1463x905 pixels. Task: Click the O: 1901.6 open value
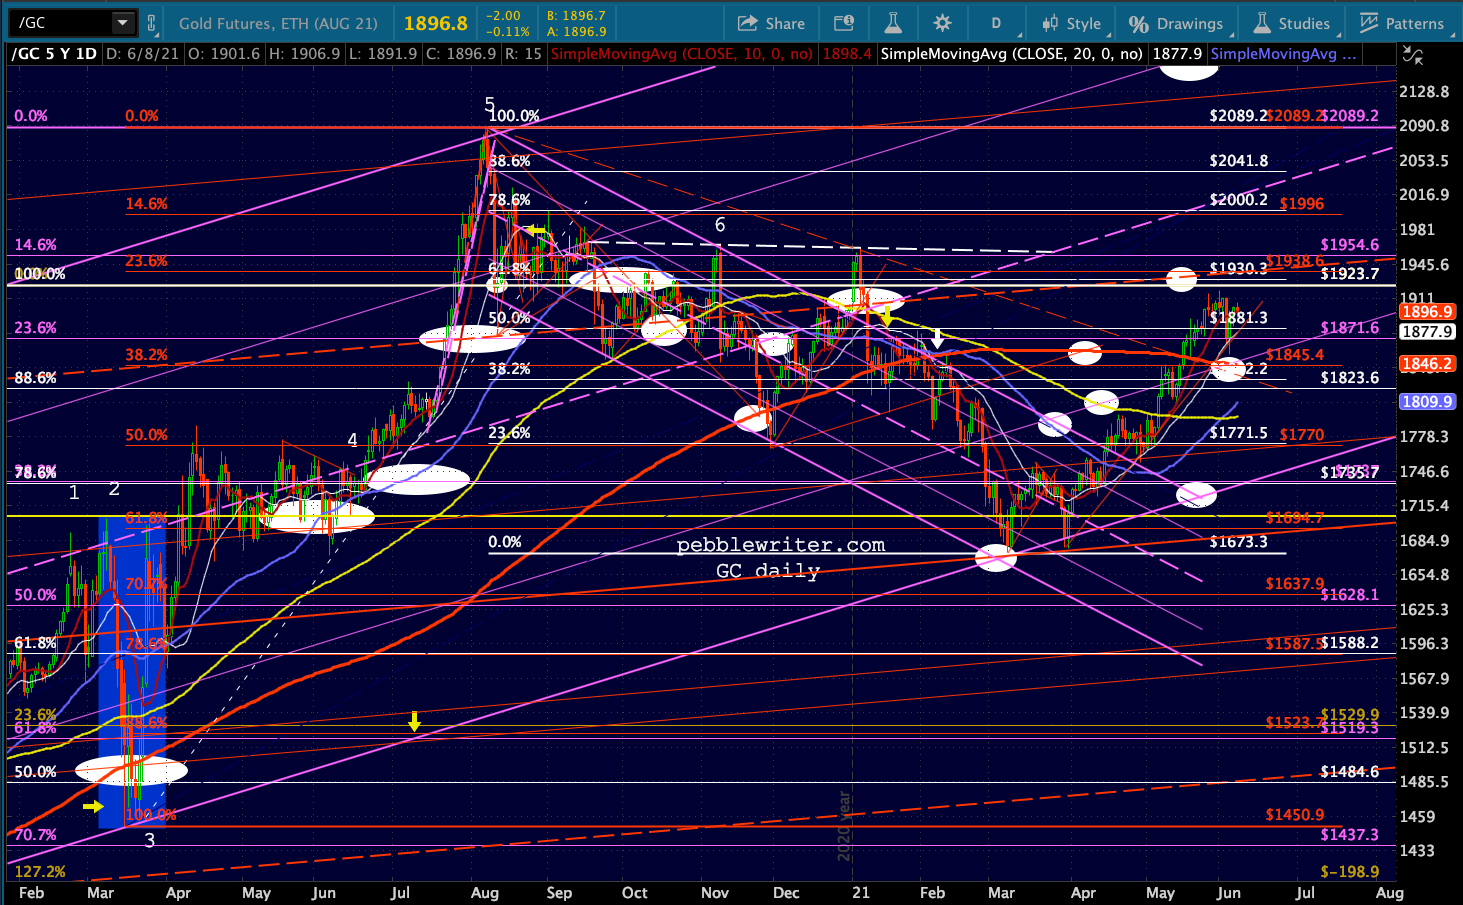click(x=223, y=54)
